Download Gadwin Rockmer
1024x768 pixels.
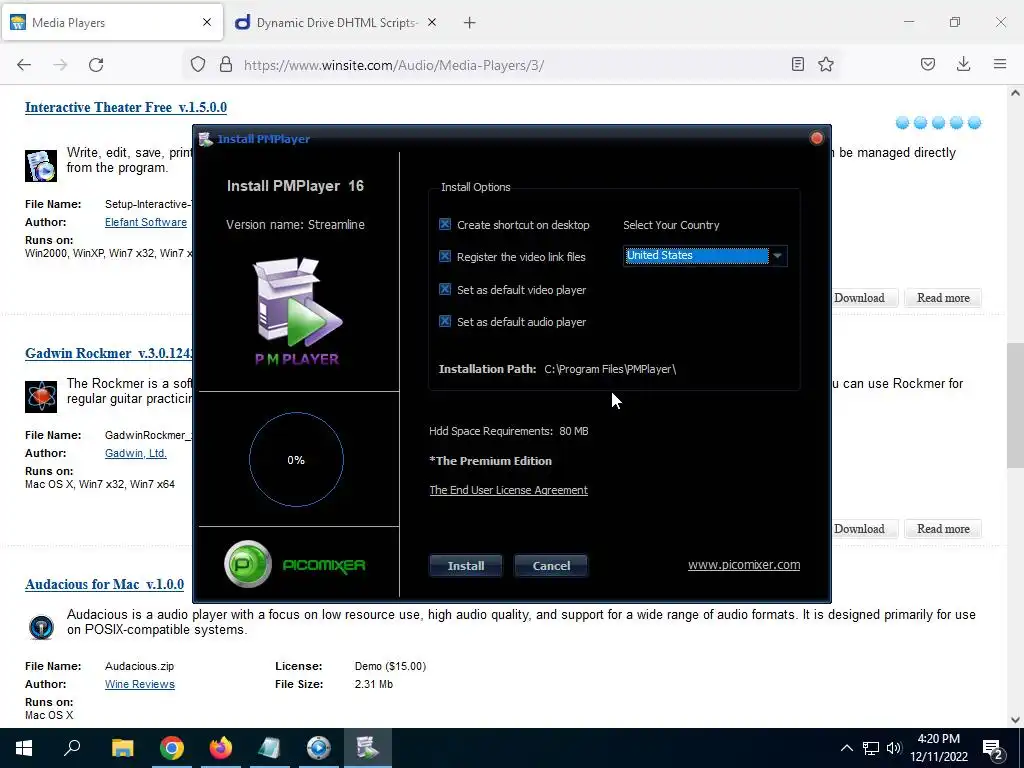coord(864,529)
